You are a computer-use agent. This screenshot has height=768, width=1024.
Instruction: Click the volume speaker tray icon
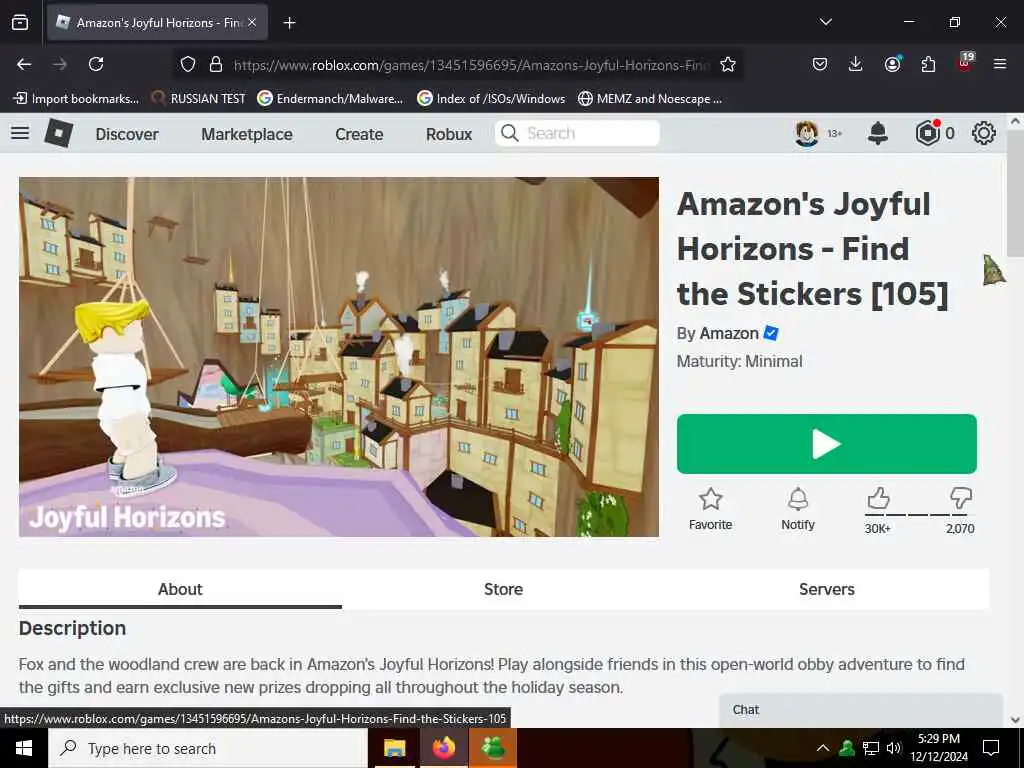(893, 748)
